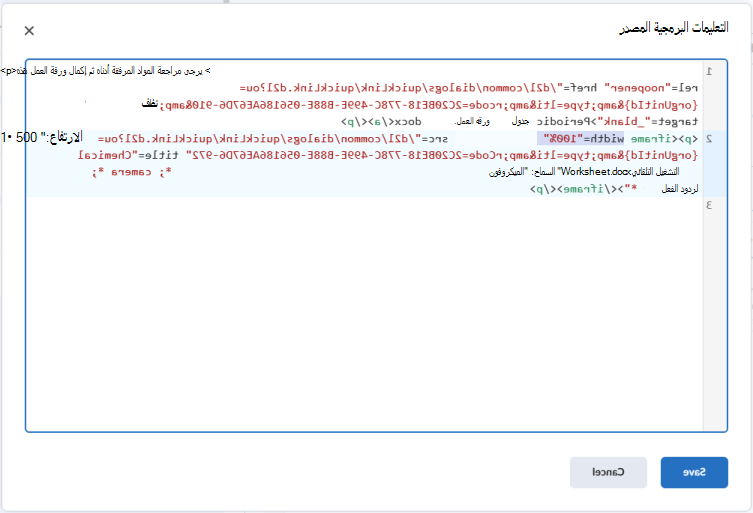Click the dialog title التعليمات البرمجية المصدر
This screenshot has height=513, width=753.
click(x=674, y=27)
